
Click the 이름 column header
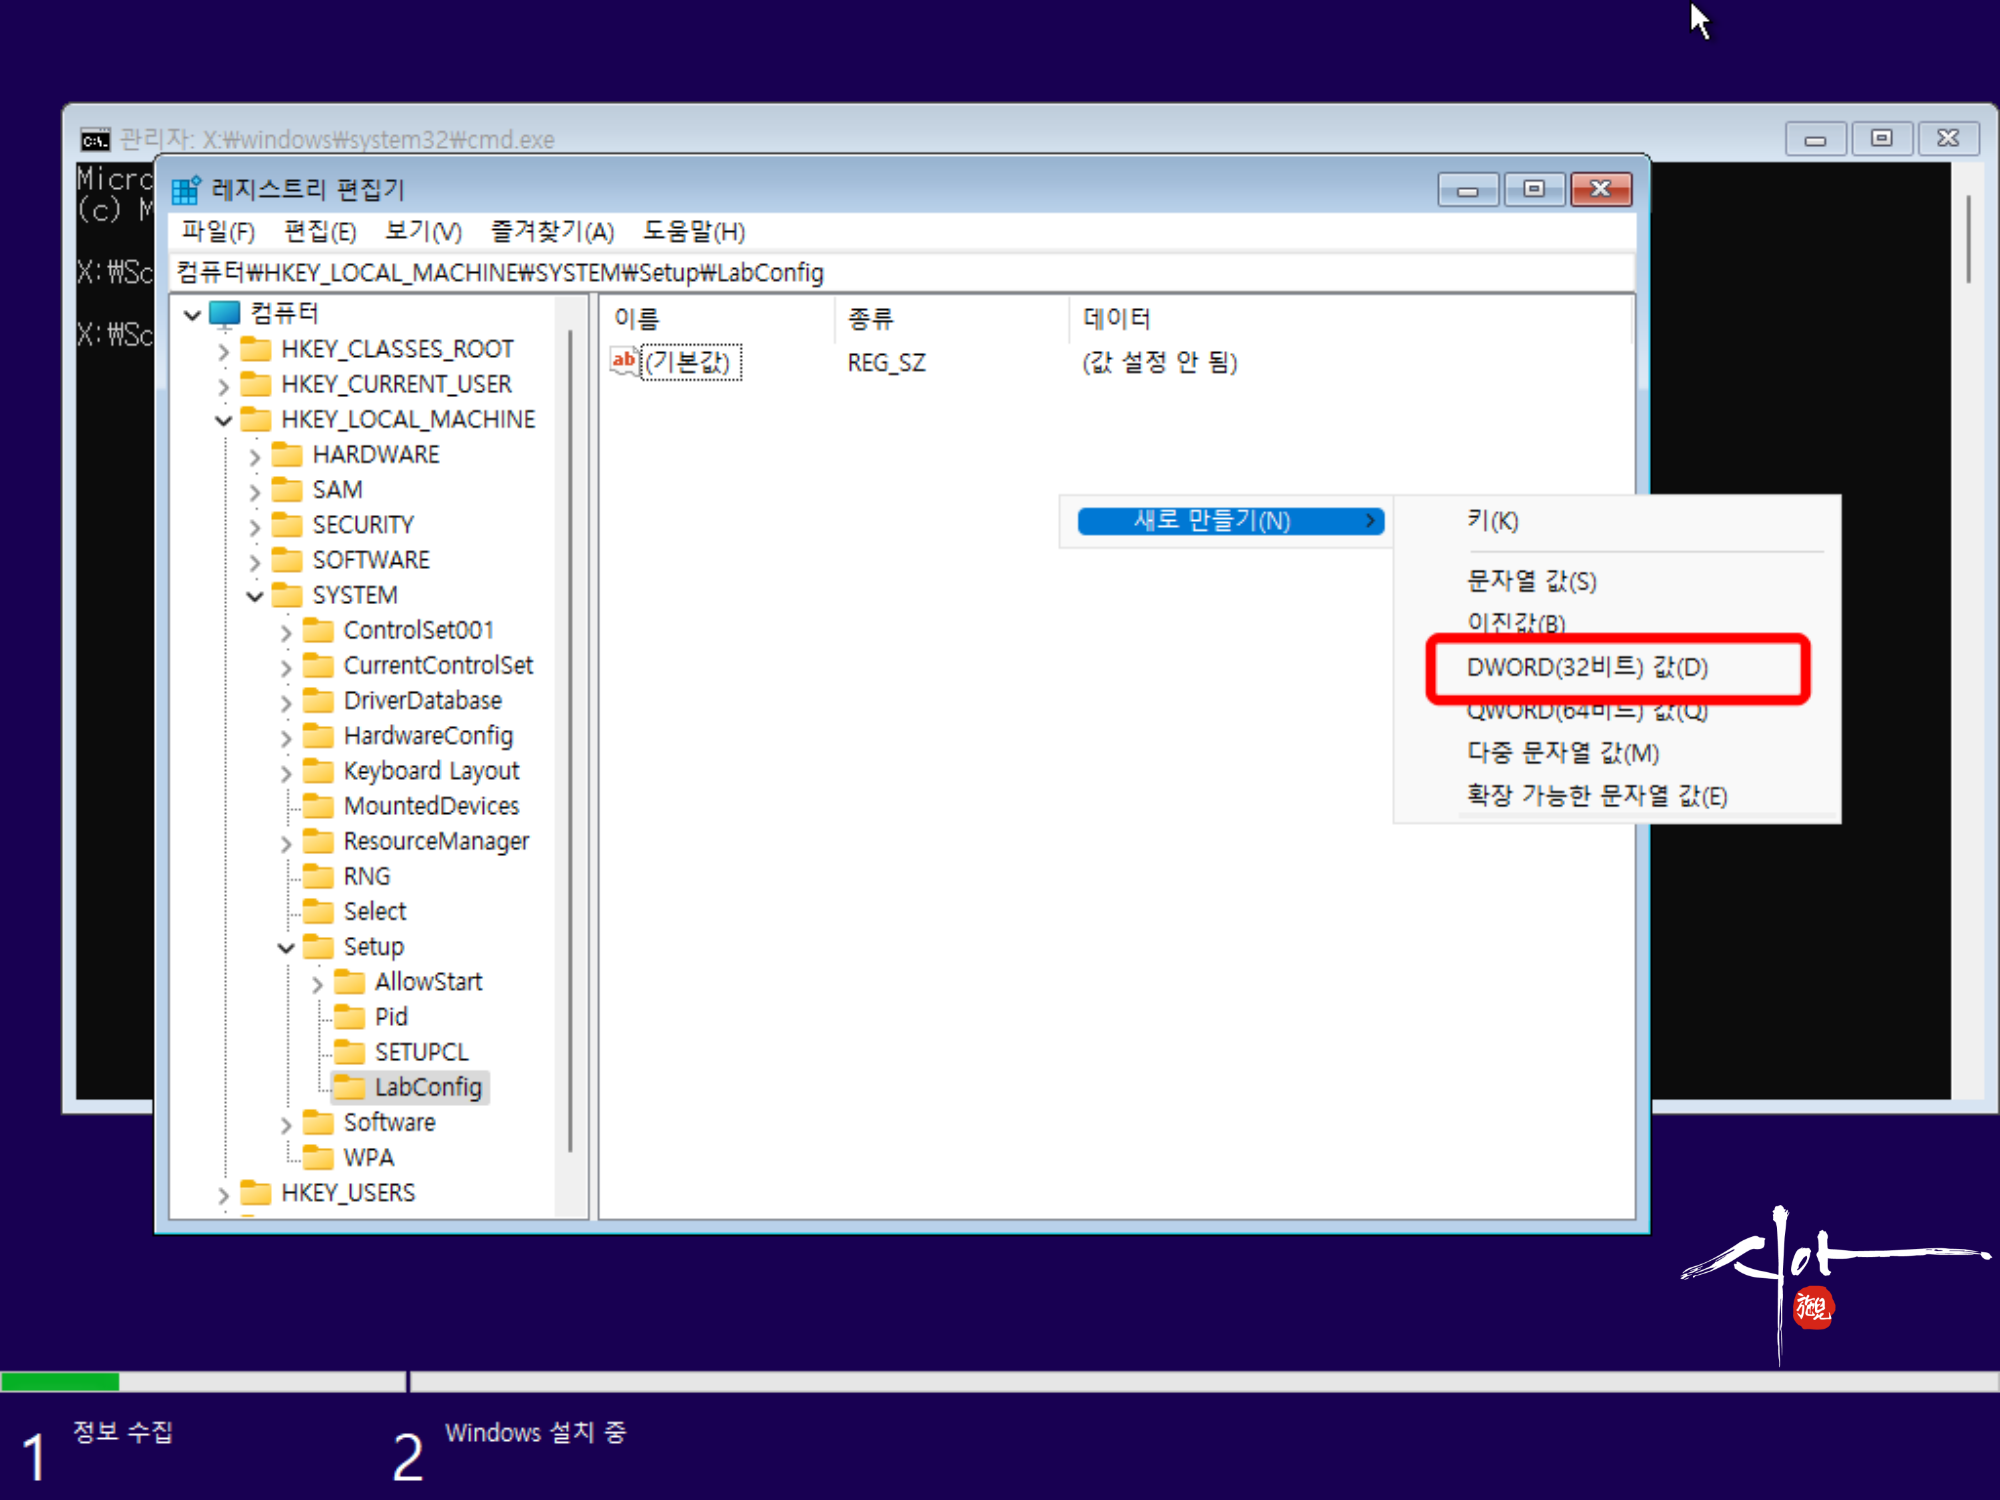[x=637, y=319]
